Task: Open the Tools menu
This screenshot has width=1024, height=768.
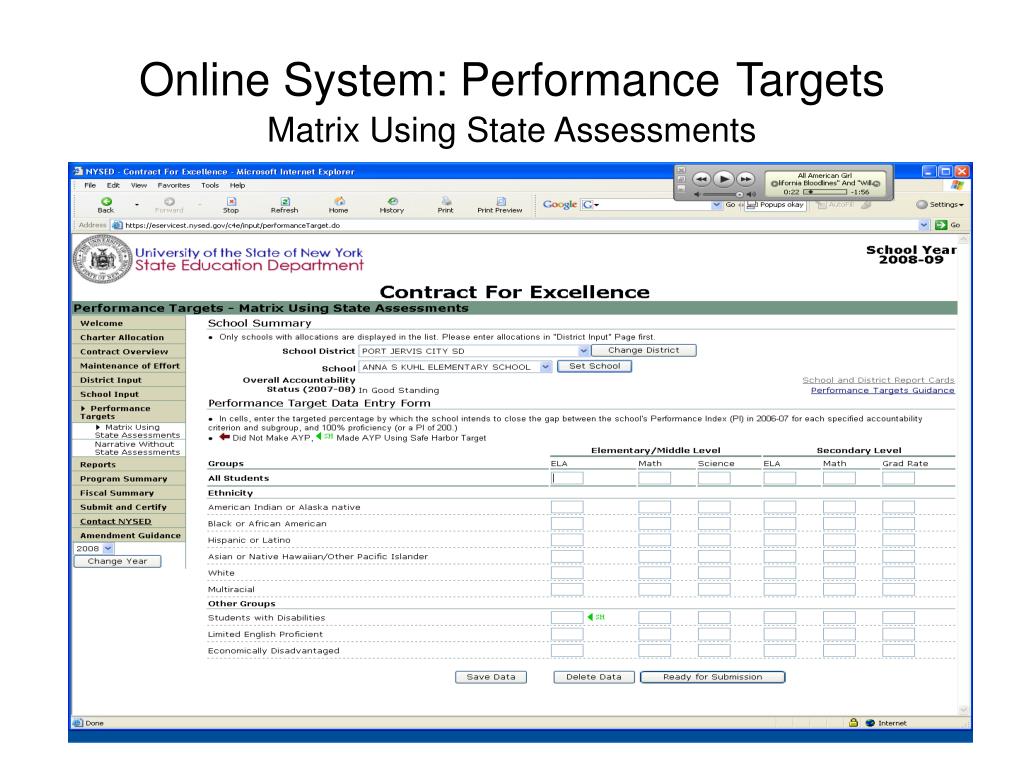Action: [210, 185]
